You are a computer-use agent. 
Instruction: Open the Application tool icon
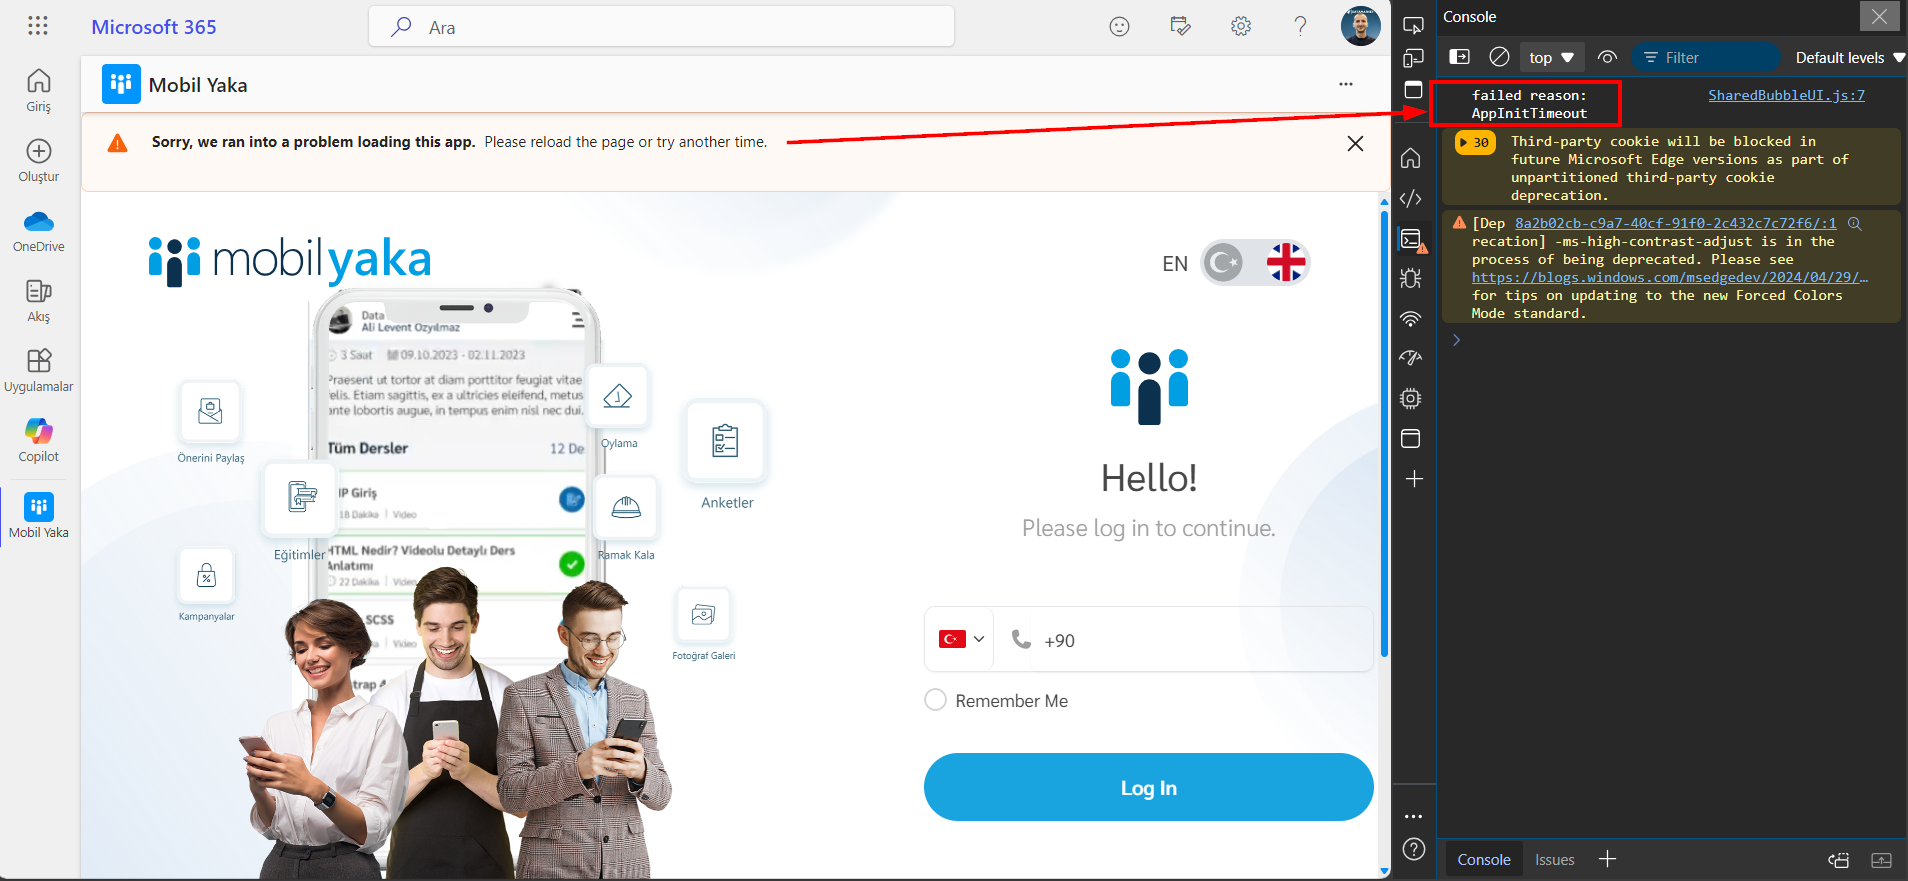click(1411, 438)
